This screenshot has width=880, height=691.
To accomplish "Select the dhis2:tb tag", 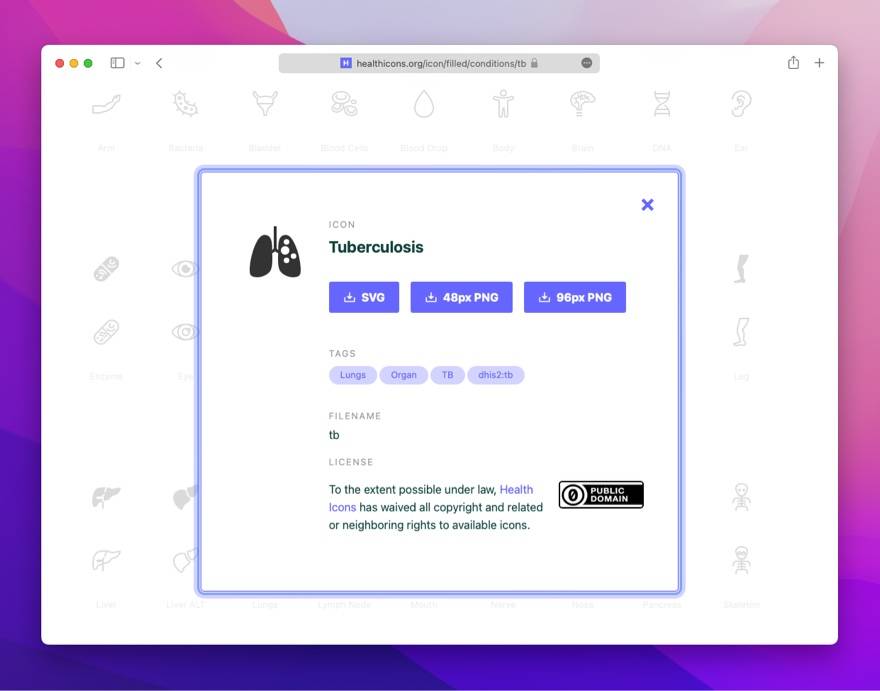I will (x=496, y=375).
